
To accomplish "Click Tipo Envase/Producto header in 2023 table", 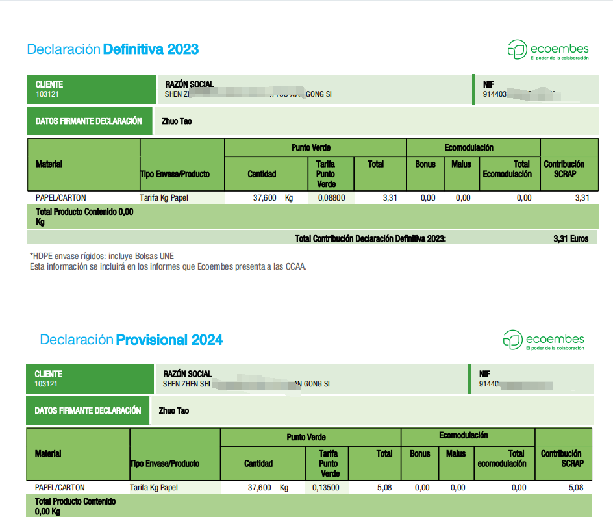I will pos(175,174).
